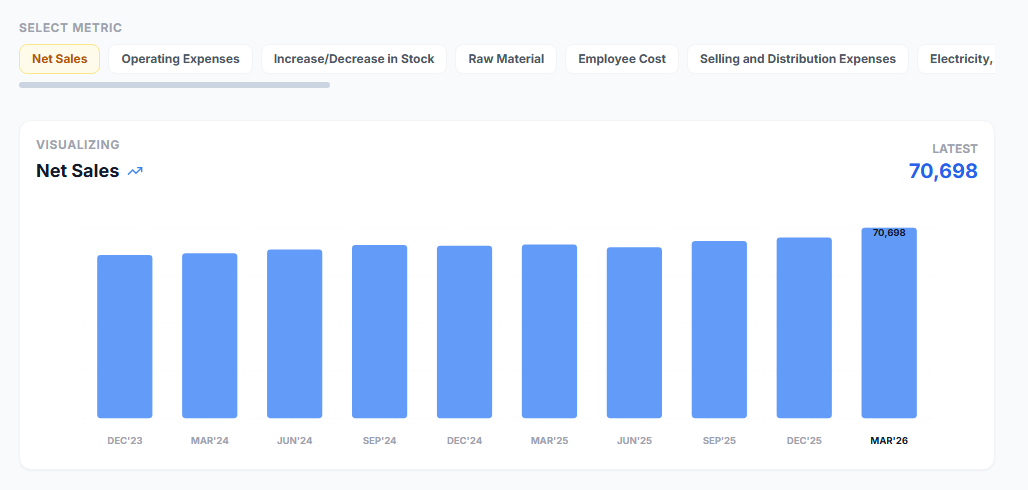Viewport: 1028px width, 490px height.
Task: Click the Net Sales chart heading
Action: [x=77, y=171]
